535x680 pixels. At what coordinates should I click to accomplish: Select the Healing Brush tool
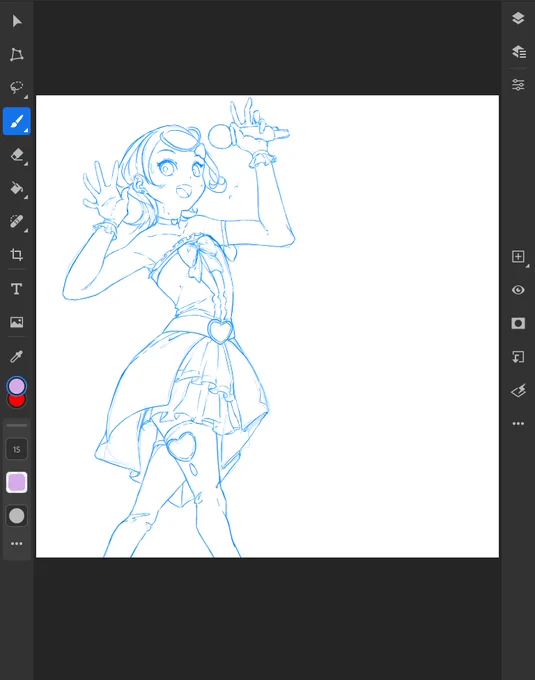[16, 221]
